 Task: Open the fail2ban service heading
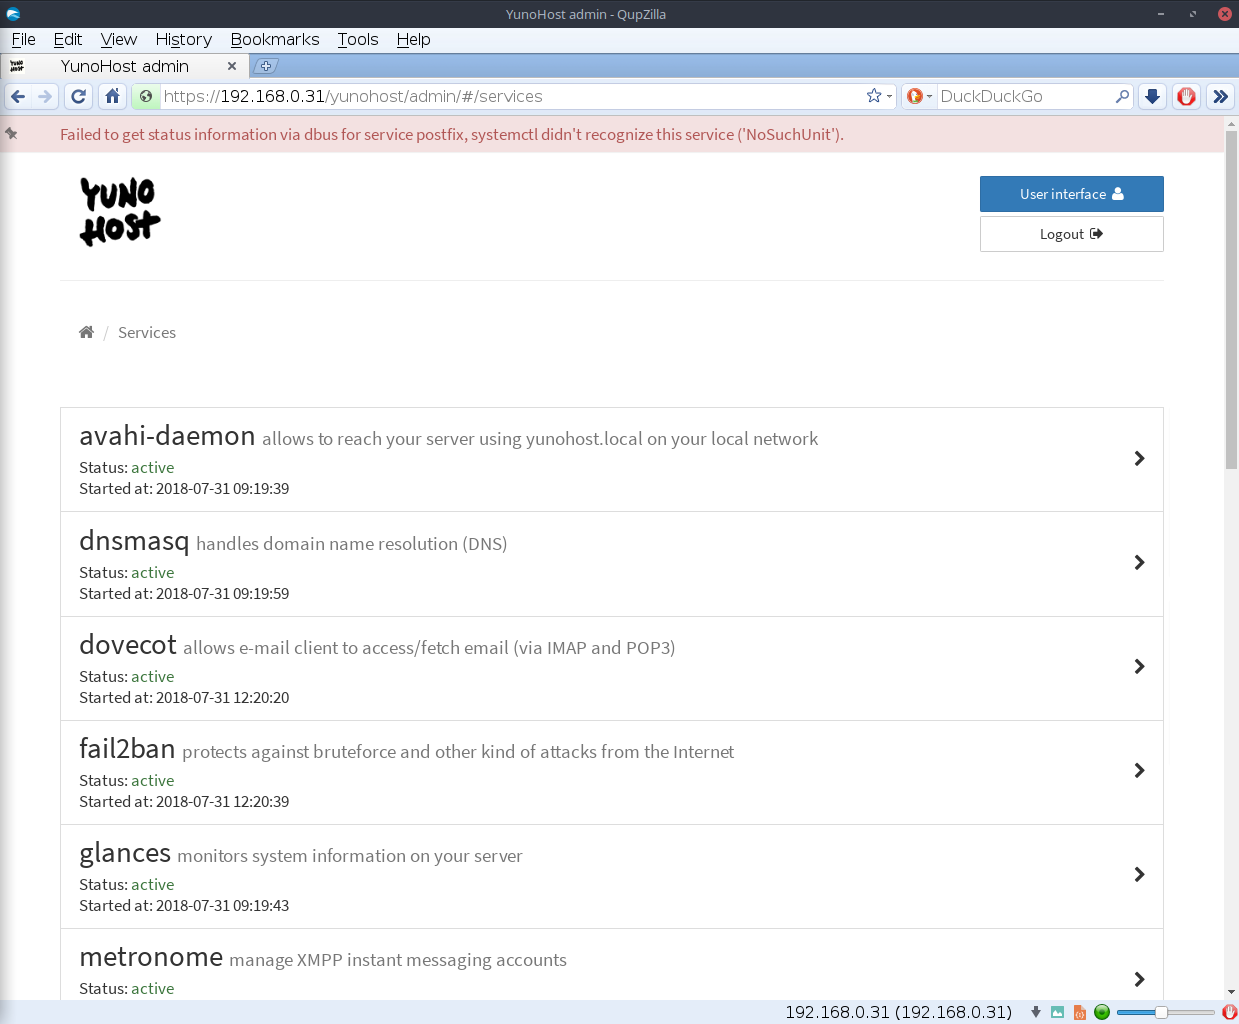pos(127,749)
